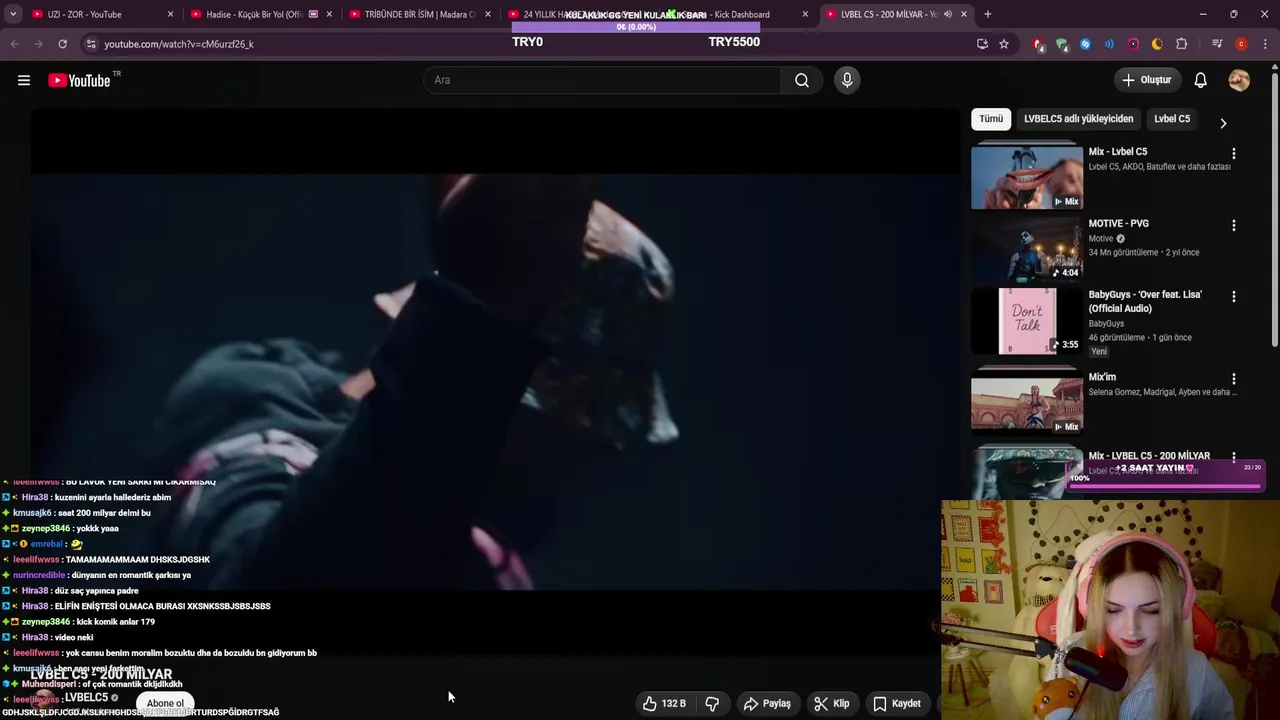Image resolution: width=1280 pixels, height=720 pixels.
Task: Select the LVBELC5 adlı yükleyiciden chip
Action: (x=1078, y=119)
